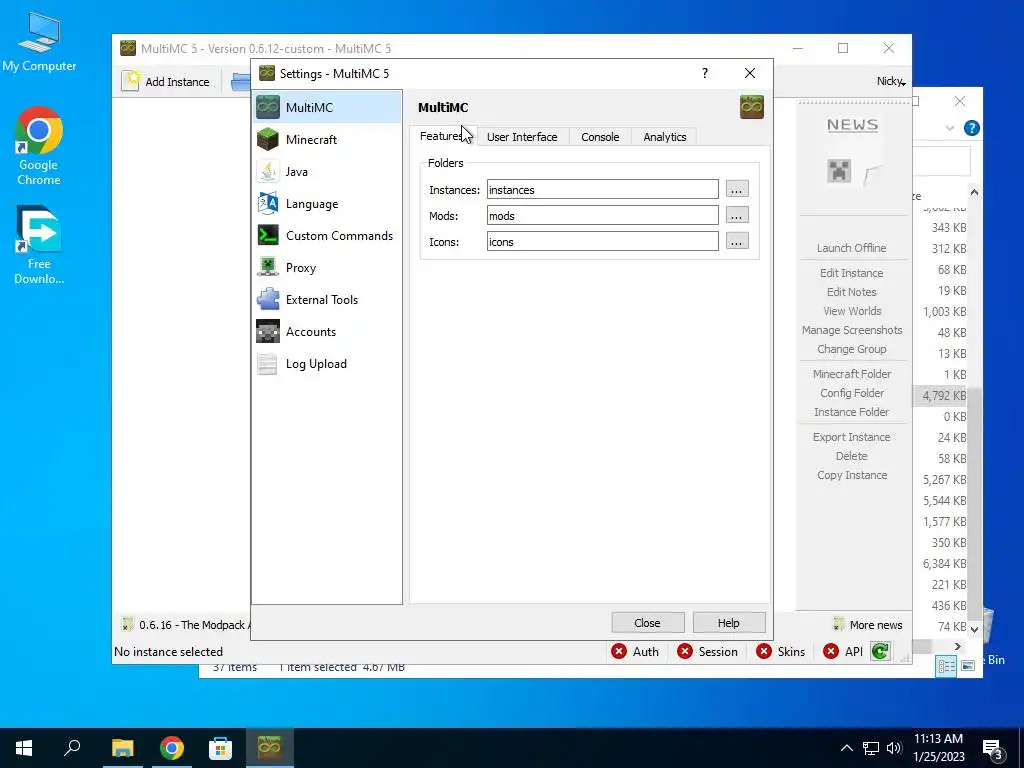This screenshot has width=1024, height=768.
Task: Open taskbar search
Action: (x=72, y=748)
